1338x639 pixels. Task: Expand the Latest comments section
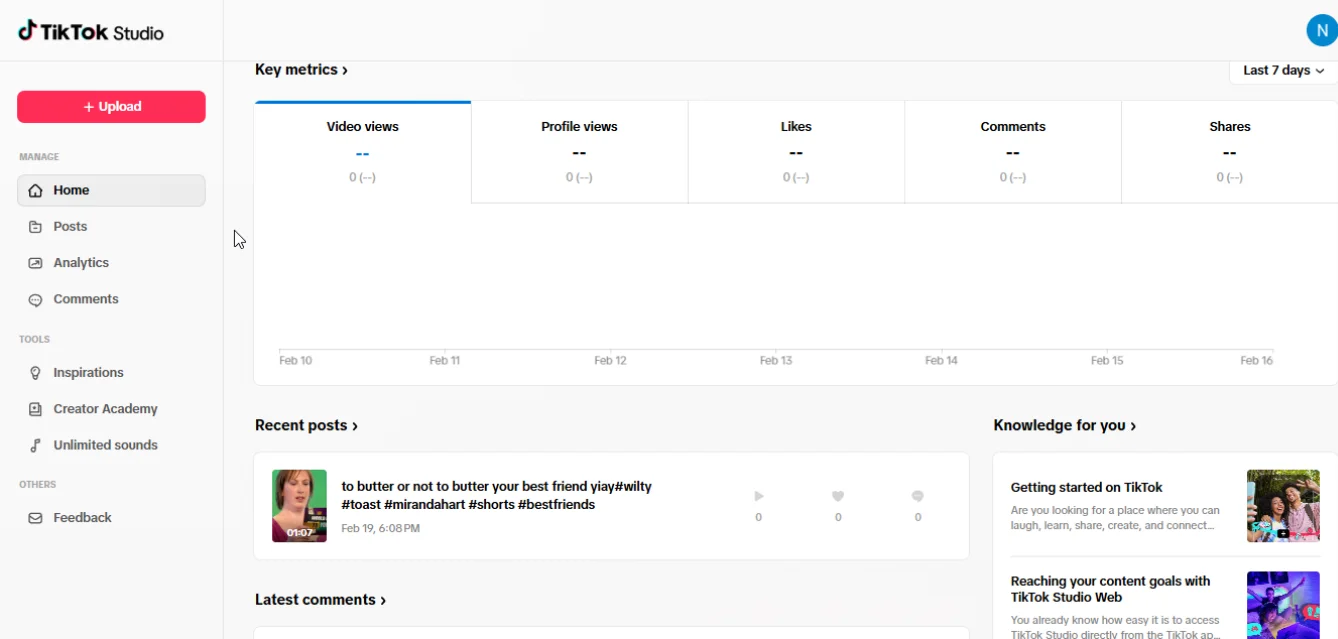pos(320,600)
